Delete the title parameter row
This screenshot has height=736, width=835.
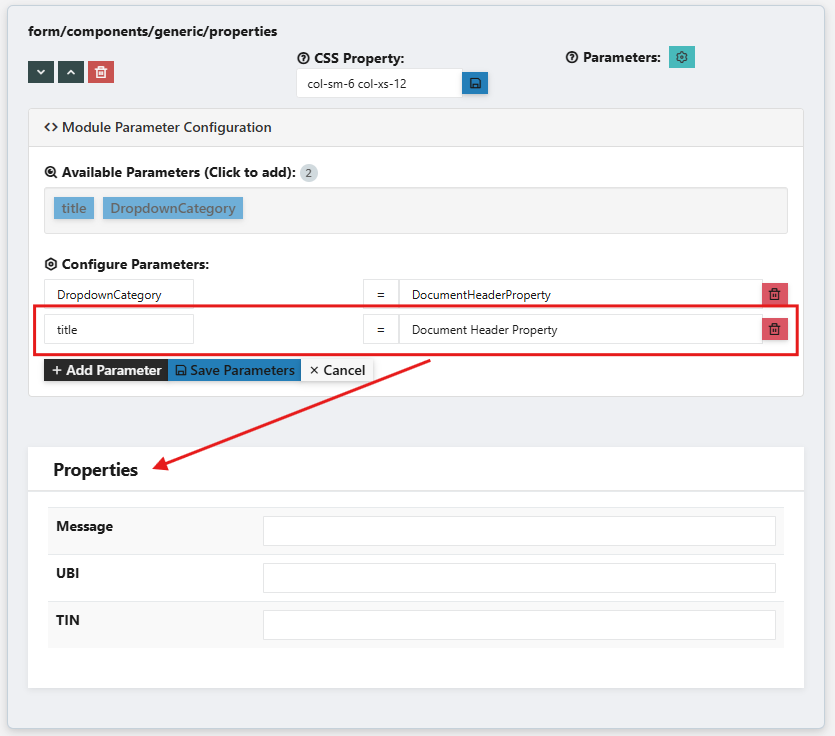coord(774,329)
